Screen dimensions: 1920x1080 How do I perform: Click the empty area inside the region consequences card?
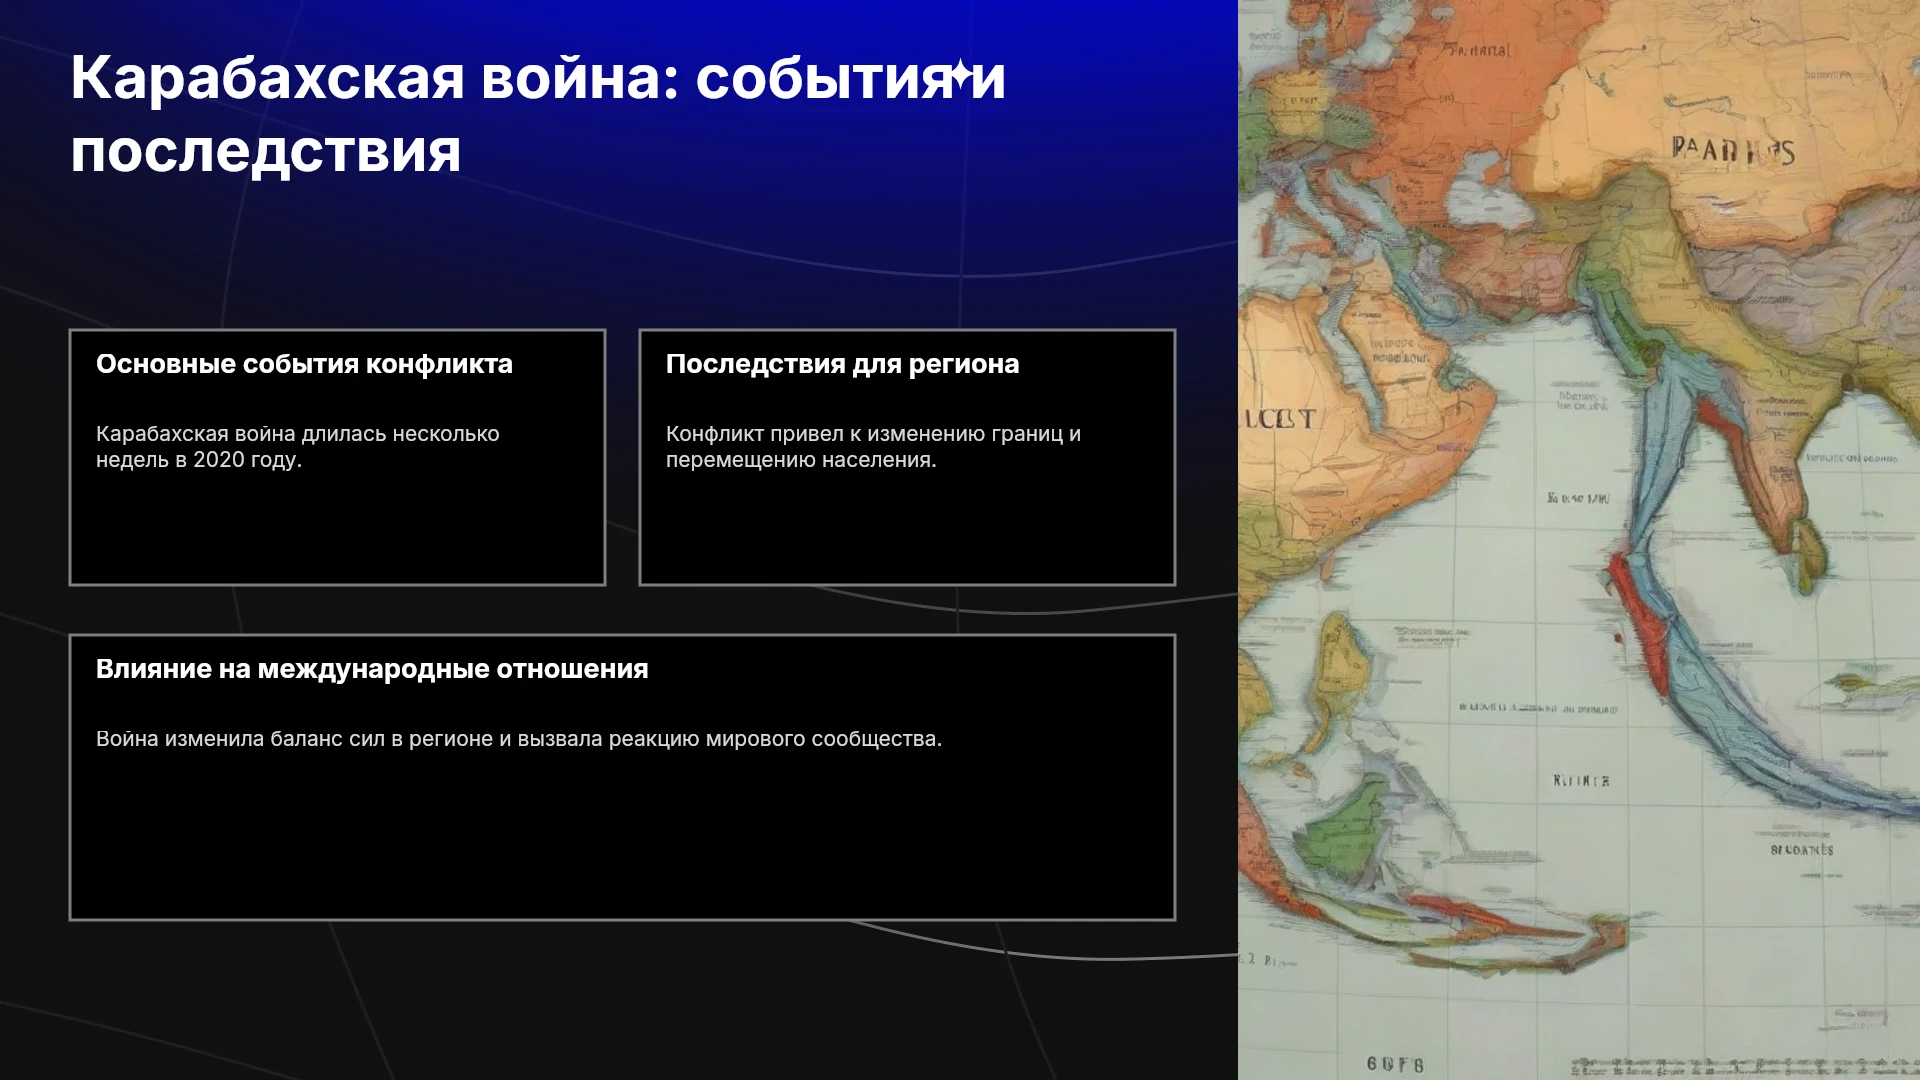(907, 528)
